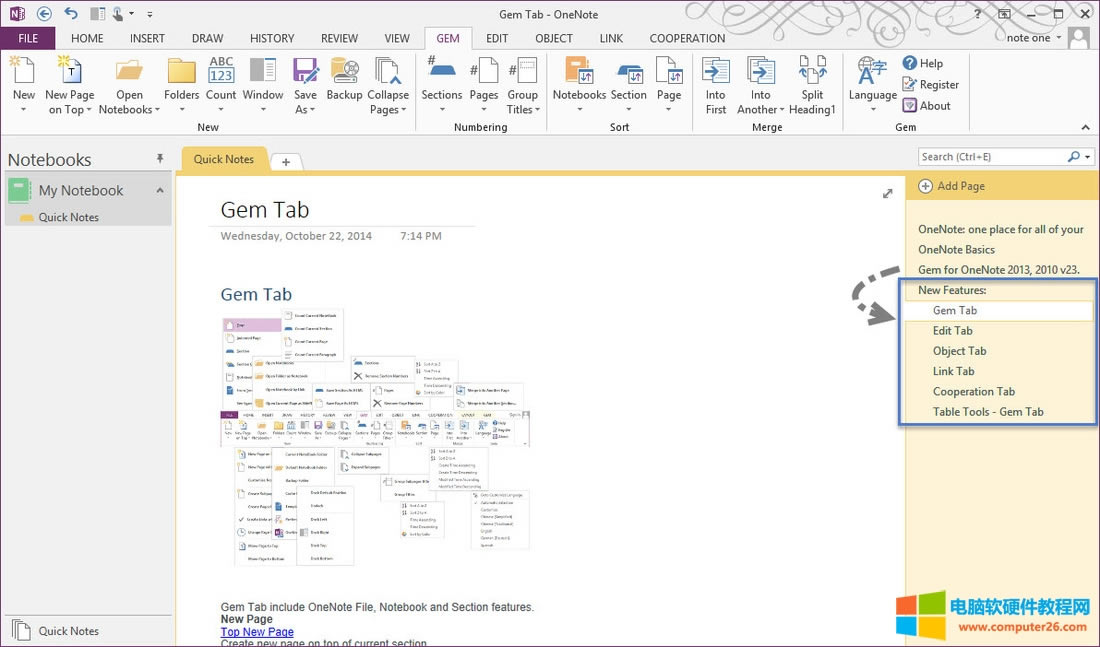The height and width of the screenshot is (647, 1100).
Task: Open the FILE menu
Action: pos(28,38)
